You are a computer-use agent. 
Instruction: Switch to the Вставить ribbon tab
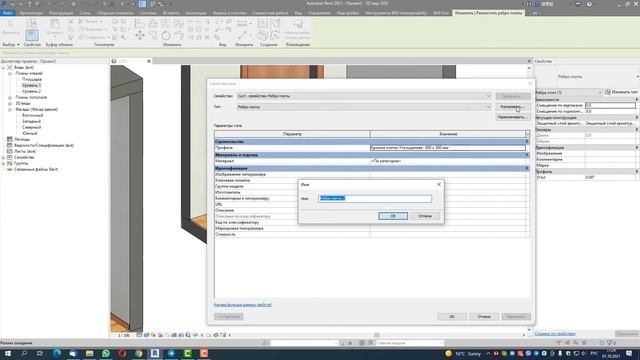click(171, 13)
